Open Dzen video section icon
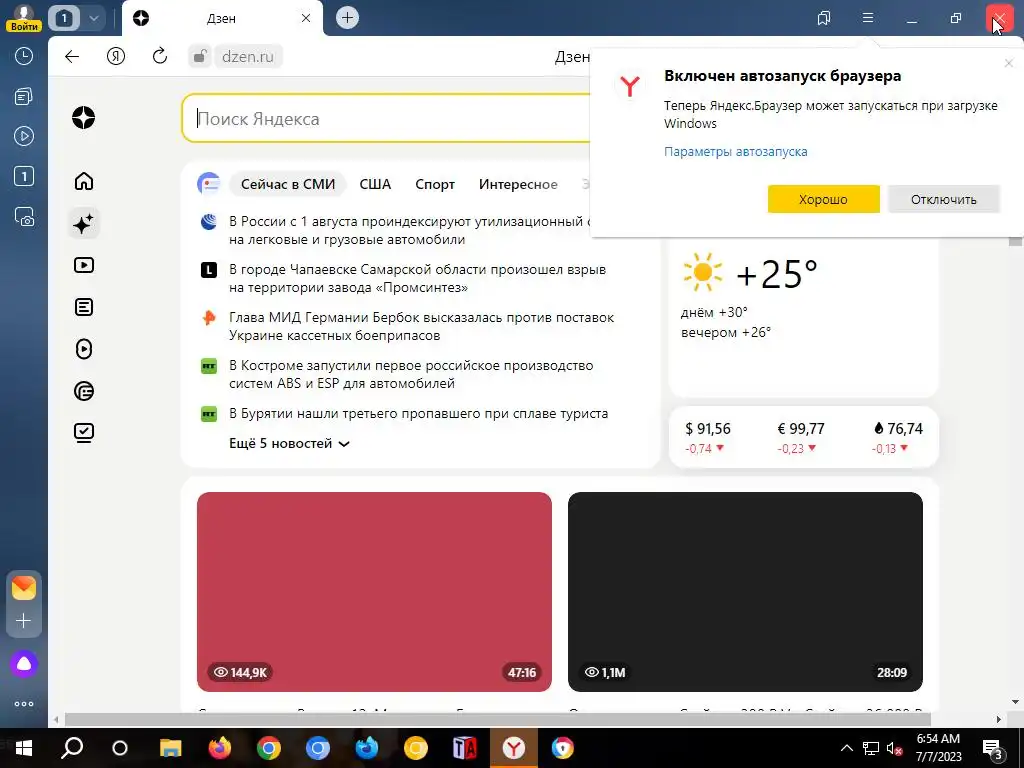 pyautogui.click(x=84, y=265)
